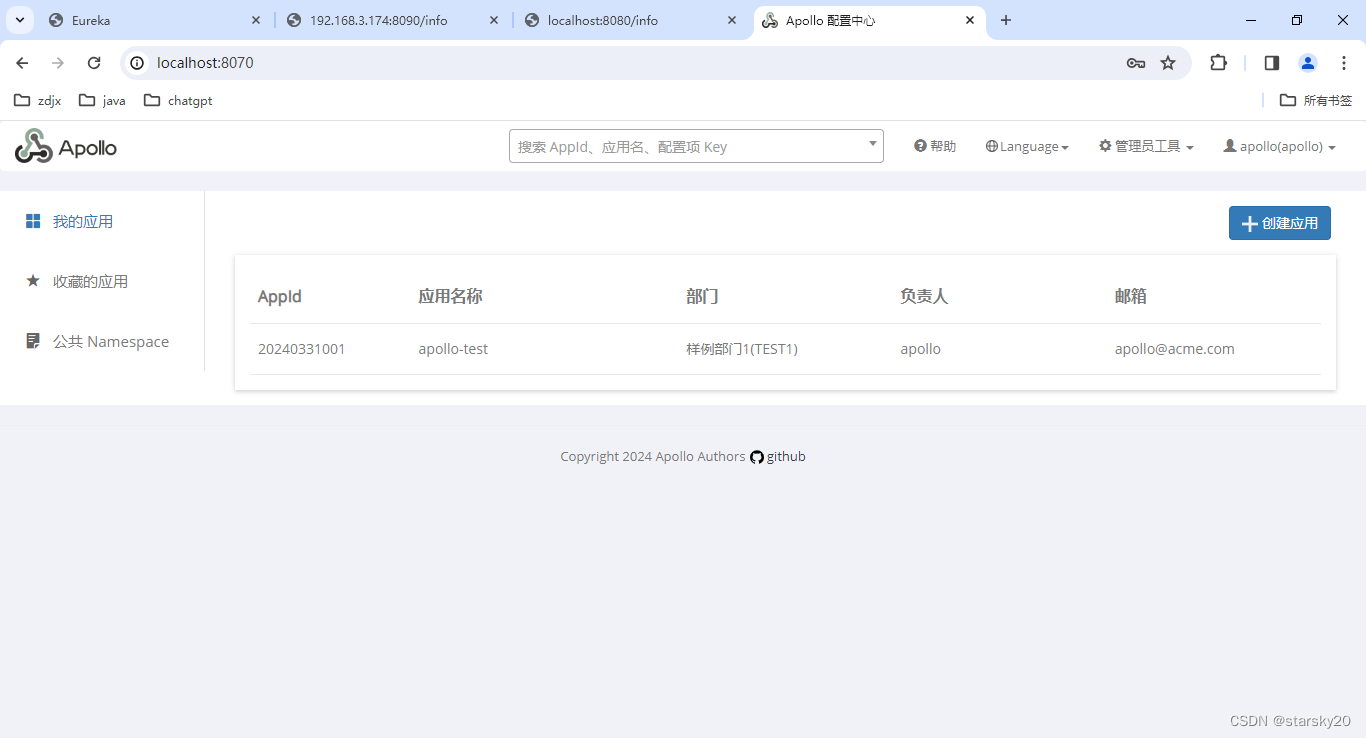Open the apollo(apollo) user account dropdown
1366x738 pixels.
1279,145
